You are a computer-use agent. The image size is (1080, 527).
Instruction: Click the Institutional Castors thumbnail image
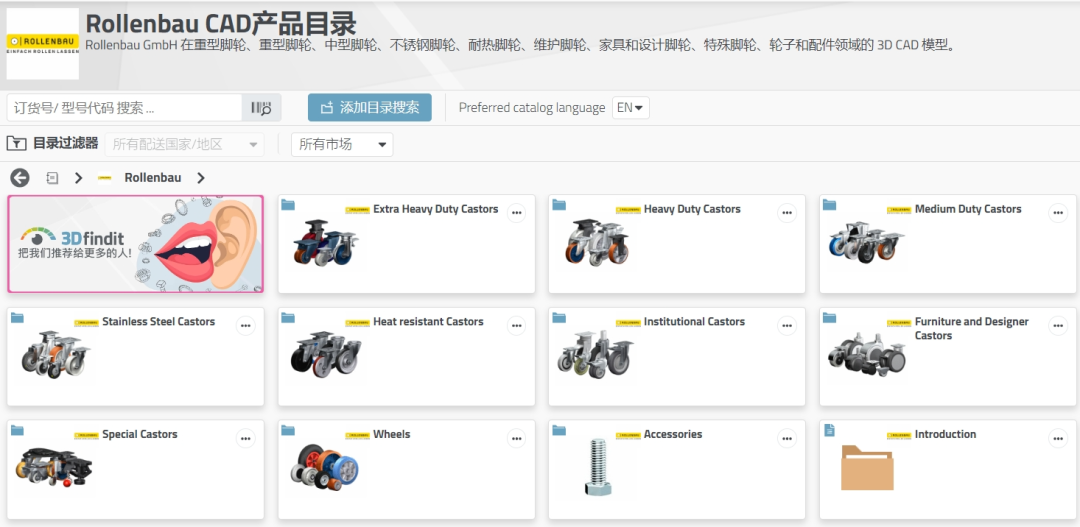(596, 354)
